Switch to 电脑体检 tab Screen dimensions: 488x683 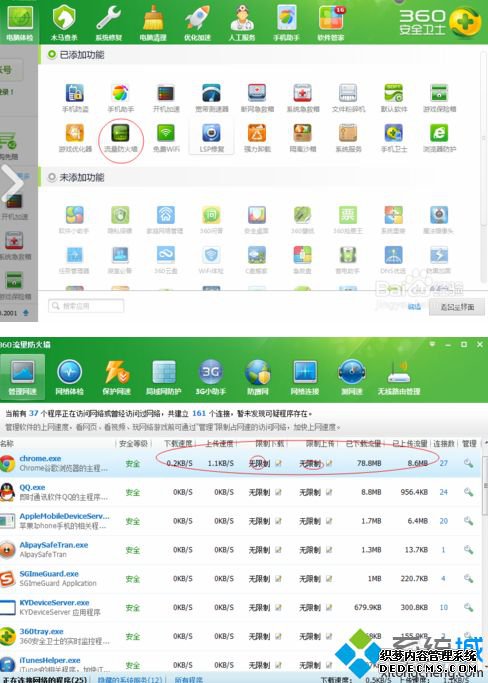(x=20, y=23)
